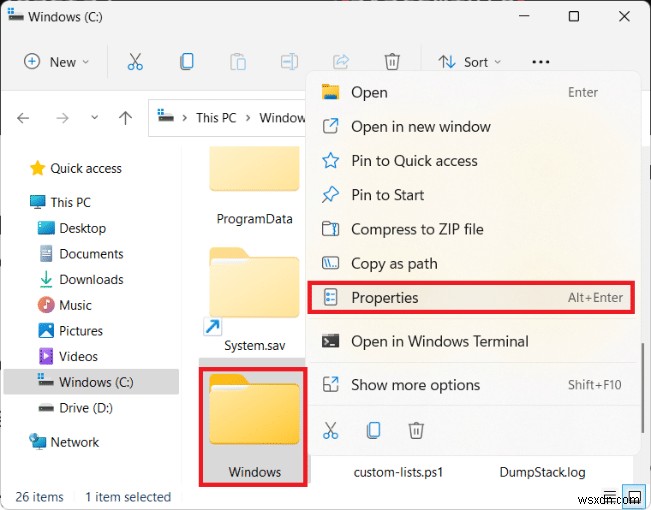This screenshot has width=651, height=510.
Task: Go back with the left arrow
Action: tap(23, 118)
